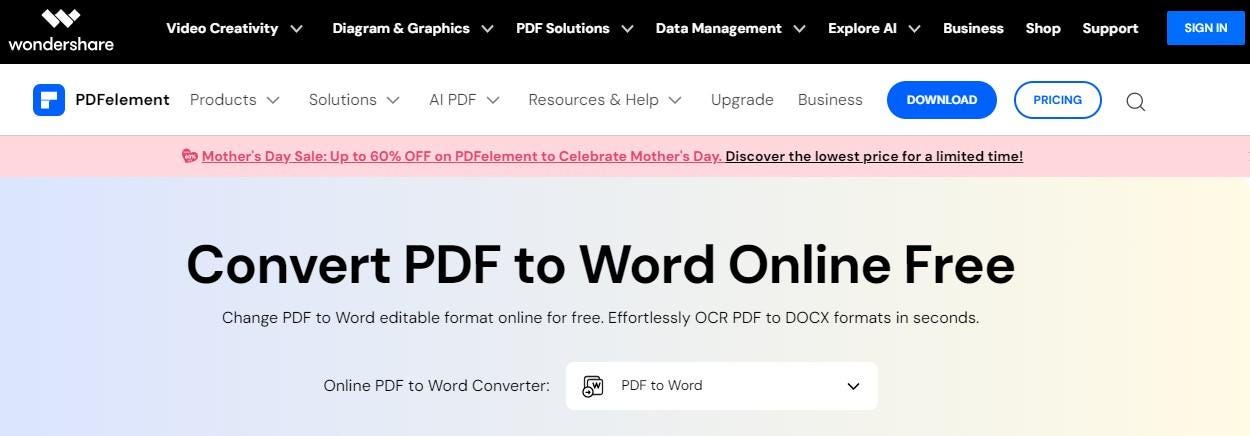This screenshot has width=1250, height=436.
Task: Open the PDF to Word converter dropdown
Action: pos(721,386)
